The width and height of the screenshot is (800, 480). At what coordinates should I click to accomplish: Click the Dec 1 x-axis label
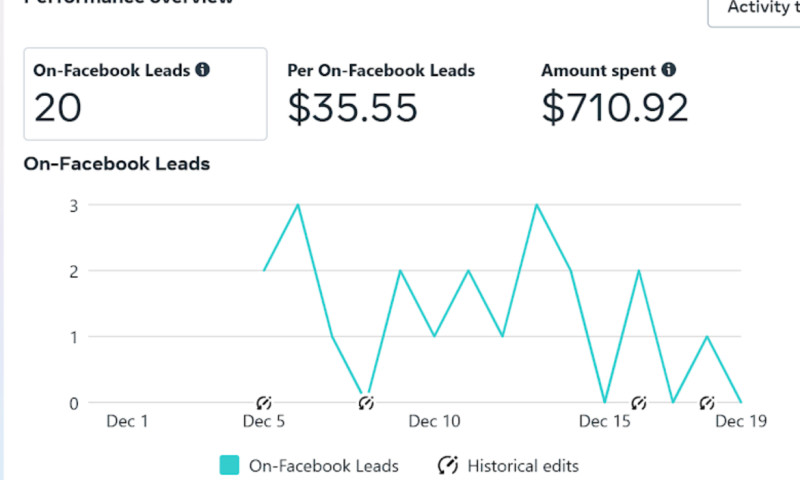tap(127, 422)
